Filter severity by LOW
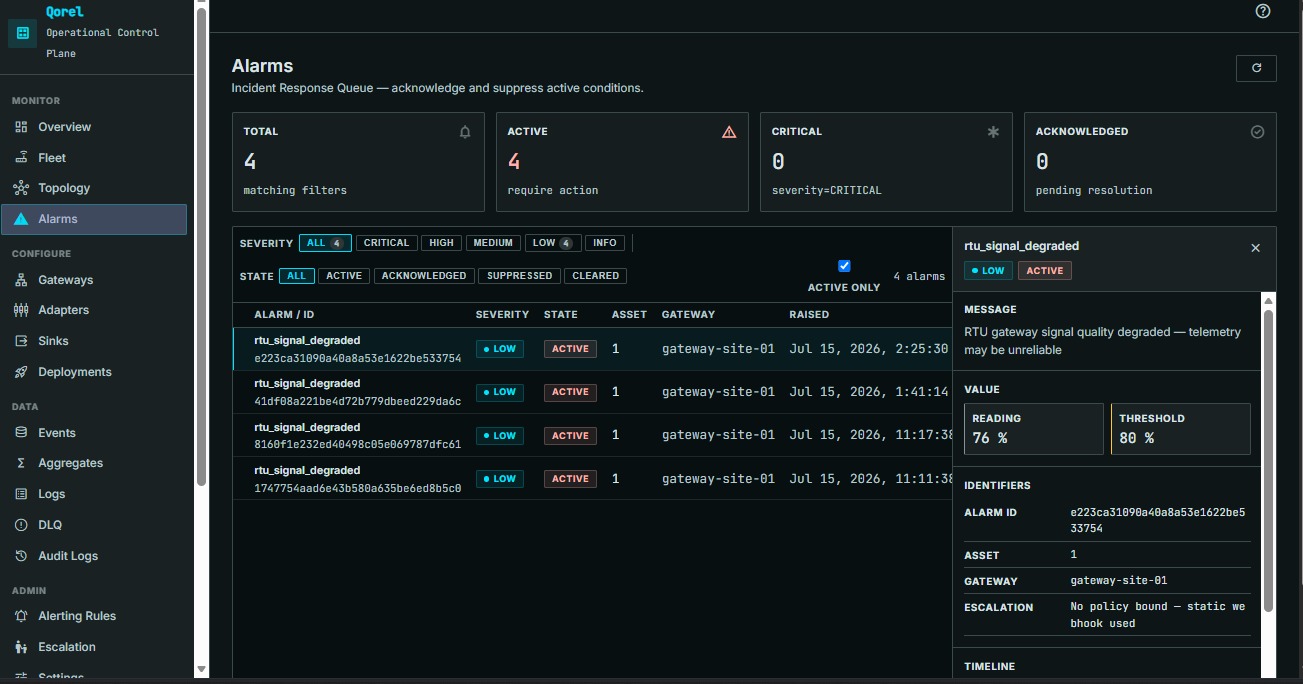 pyautogui.click(x=553, y=243)
